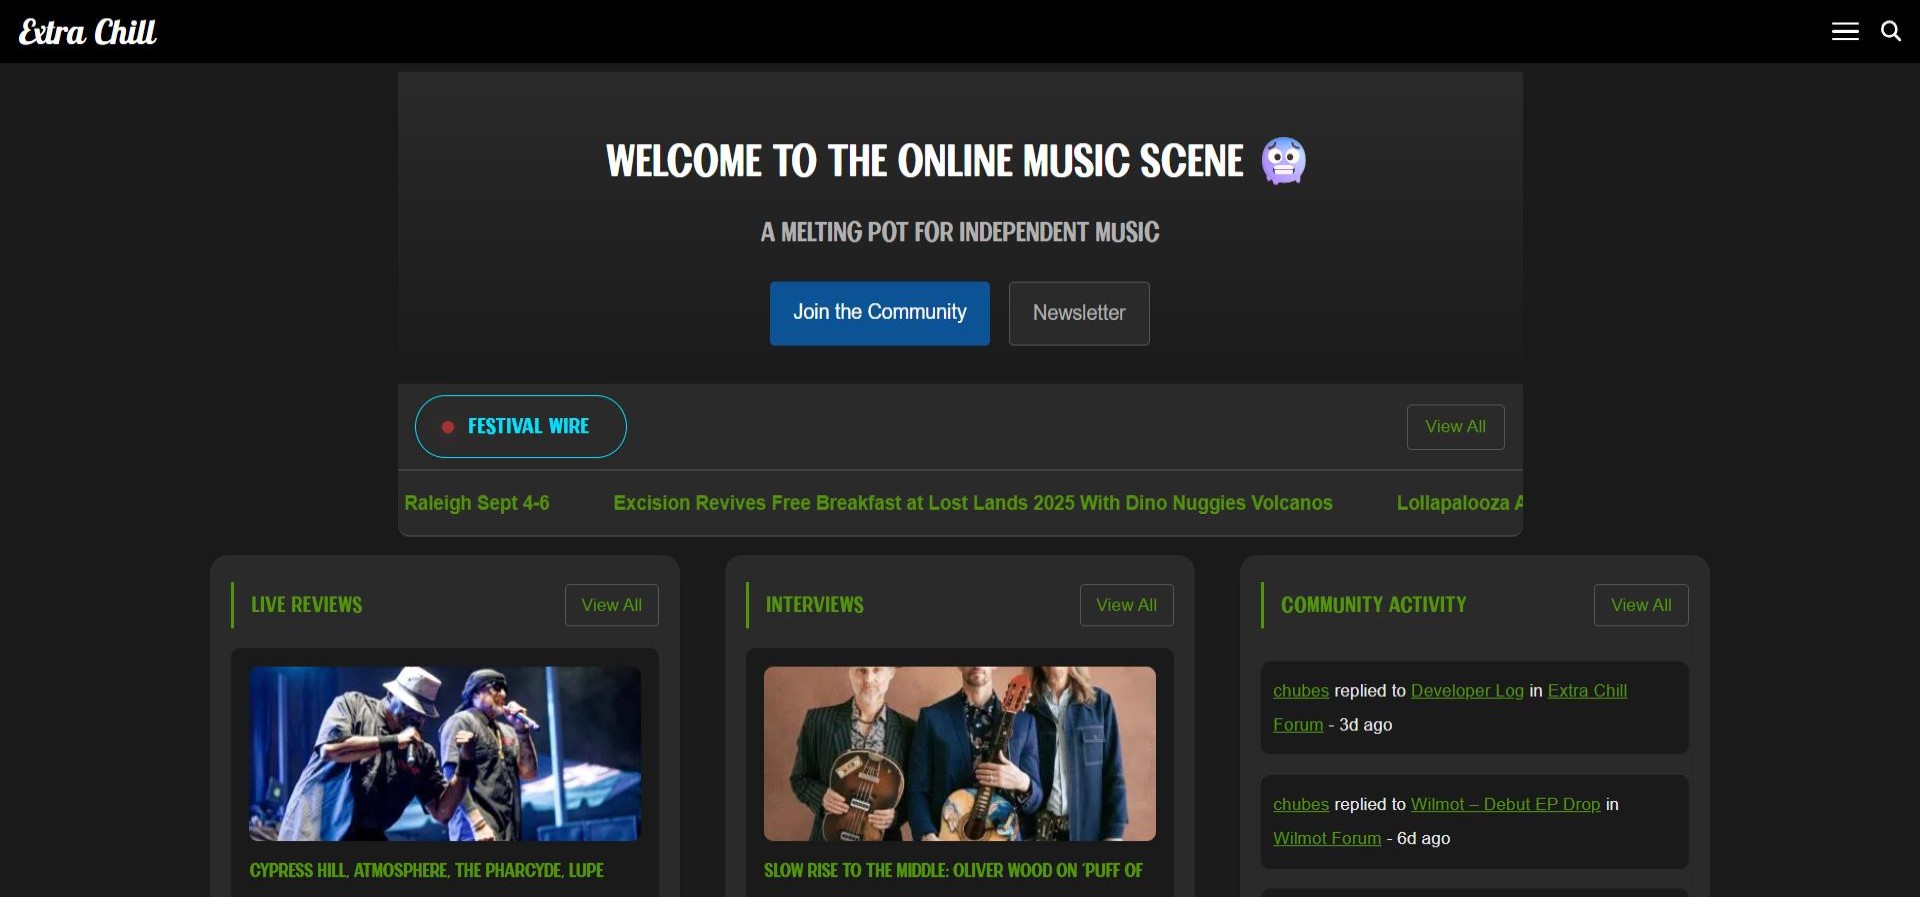Open the search magnifier icon

(x=1890, y=31)
